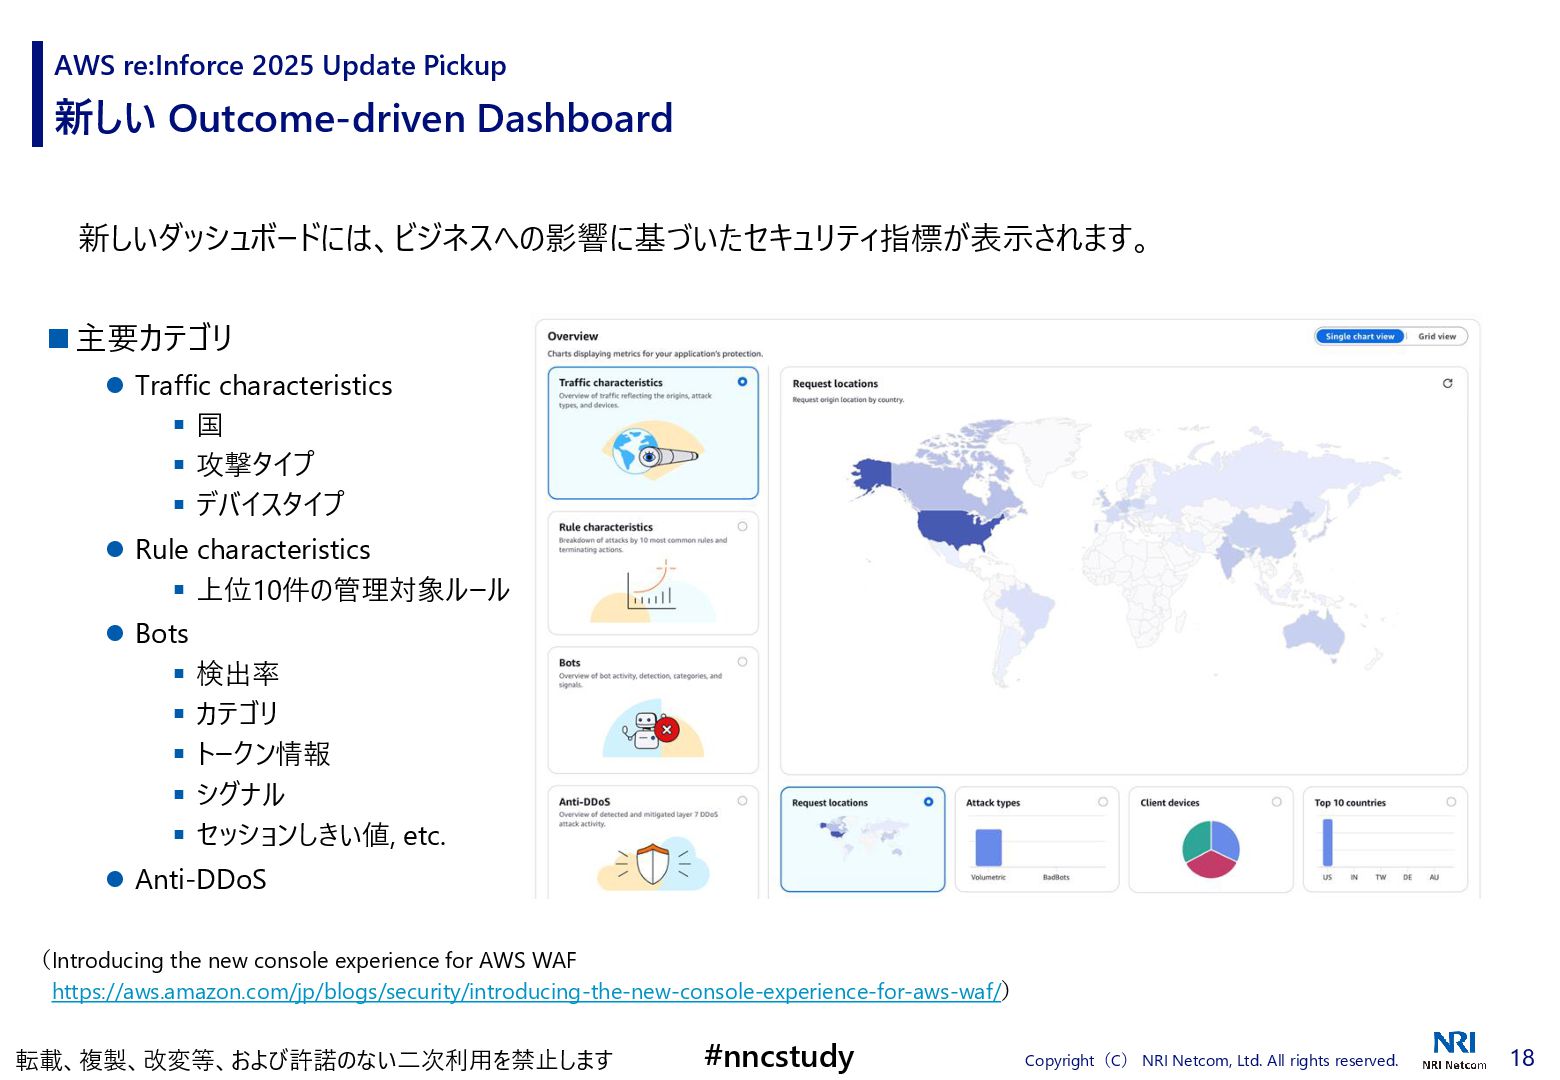
Task: Click the chart illustration in Rule characteristics card
Action: 653,592
